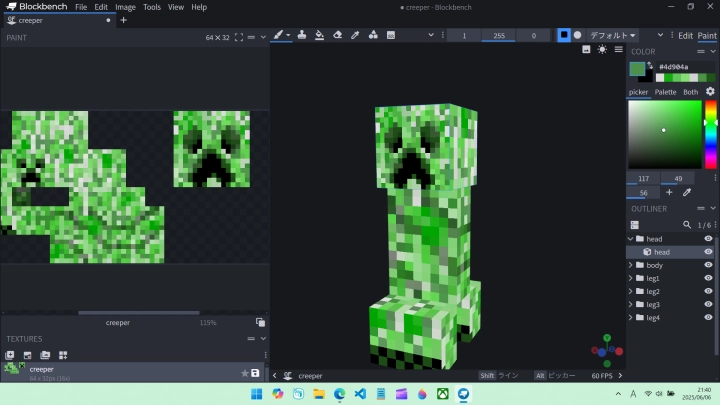Collapse the head group in outliner
The height and width of the screenshot is (405, 720).
[x=631, y=239]
